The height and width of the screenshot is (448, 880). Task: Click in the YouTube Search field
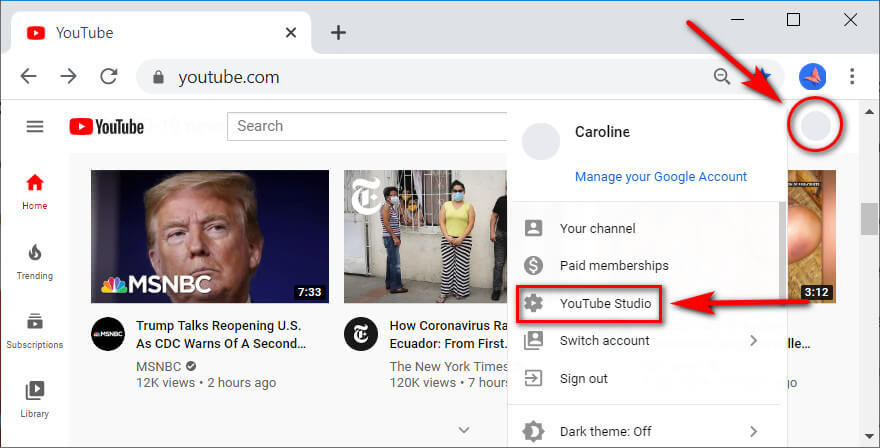point(368,126)
